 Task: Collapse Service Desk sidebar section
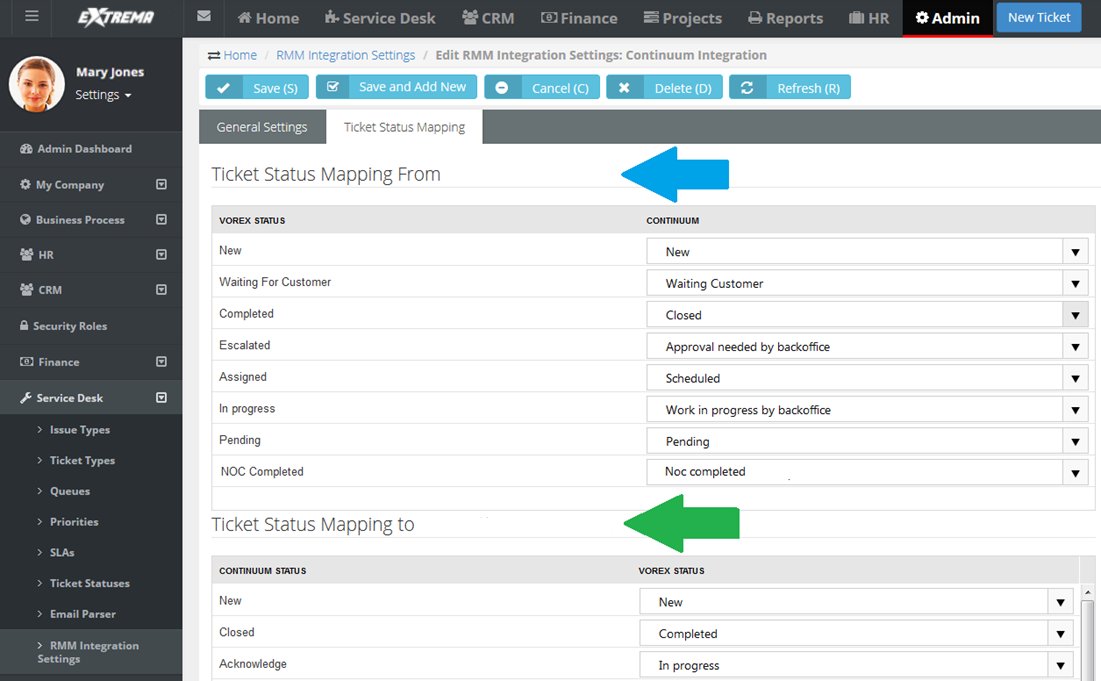[x=161, y=397]
